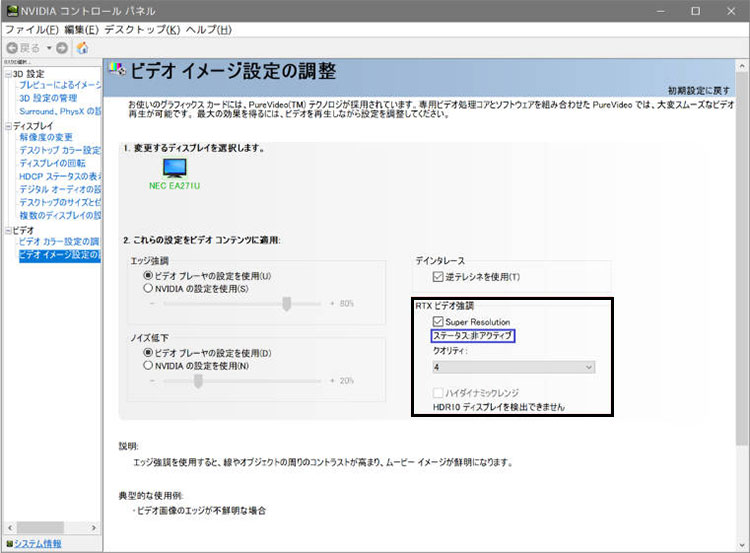
Task: Select the NEC EA271U monitor icon
Action: (175, 168)
